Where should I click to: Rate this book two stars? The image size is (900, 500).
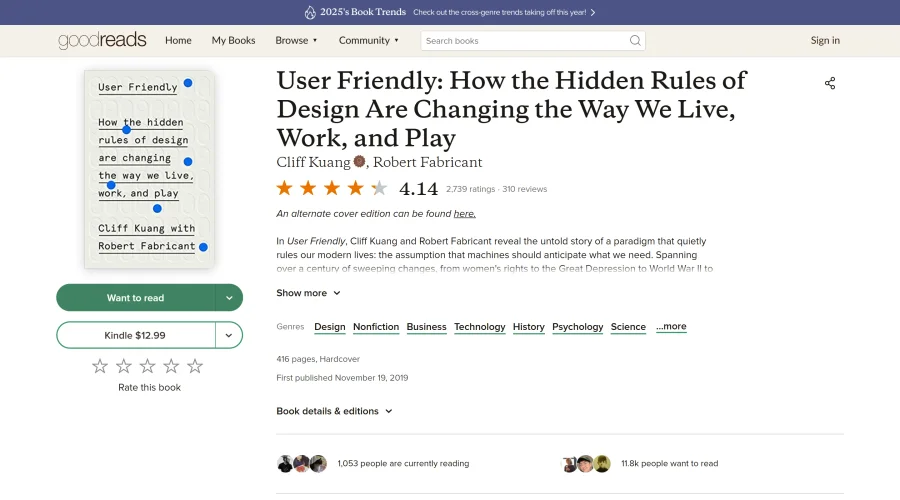coord(124,366)
